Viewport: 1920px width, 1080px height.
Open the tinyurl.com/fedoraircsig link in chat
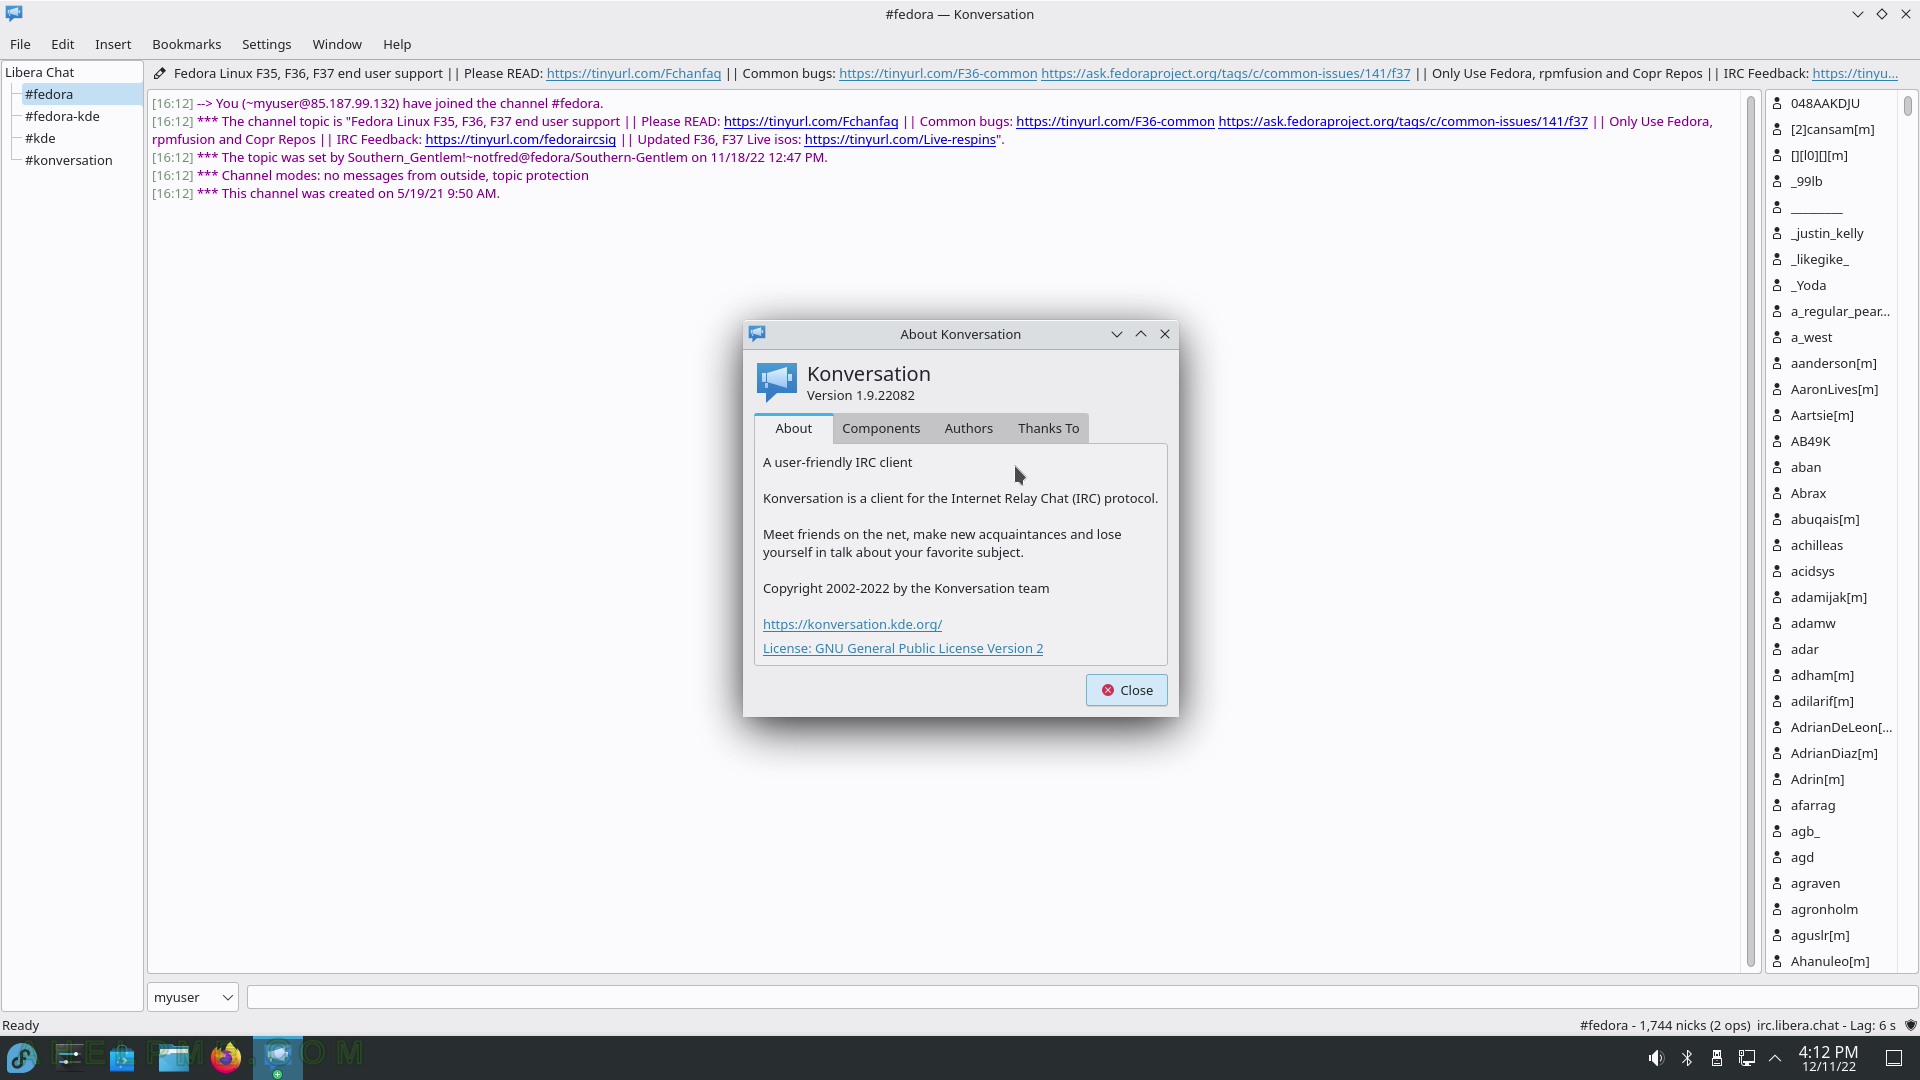pos(520,139)
